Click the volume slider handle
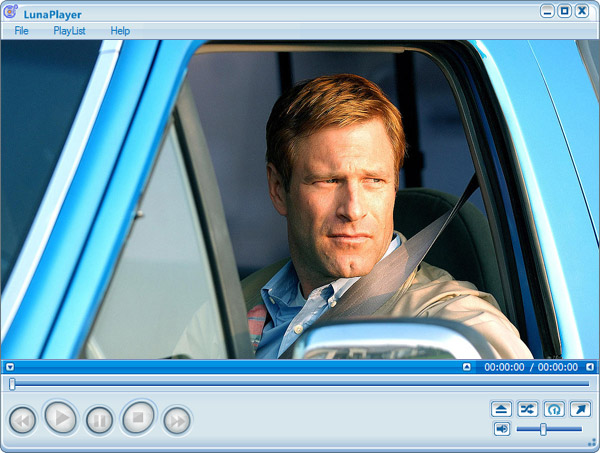 pos(543,429)
